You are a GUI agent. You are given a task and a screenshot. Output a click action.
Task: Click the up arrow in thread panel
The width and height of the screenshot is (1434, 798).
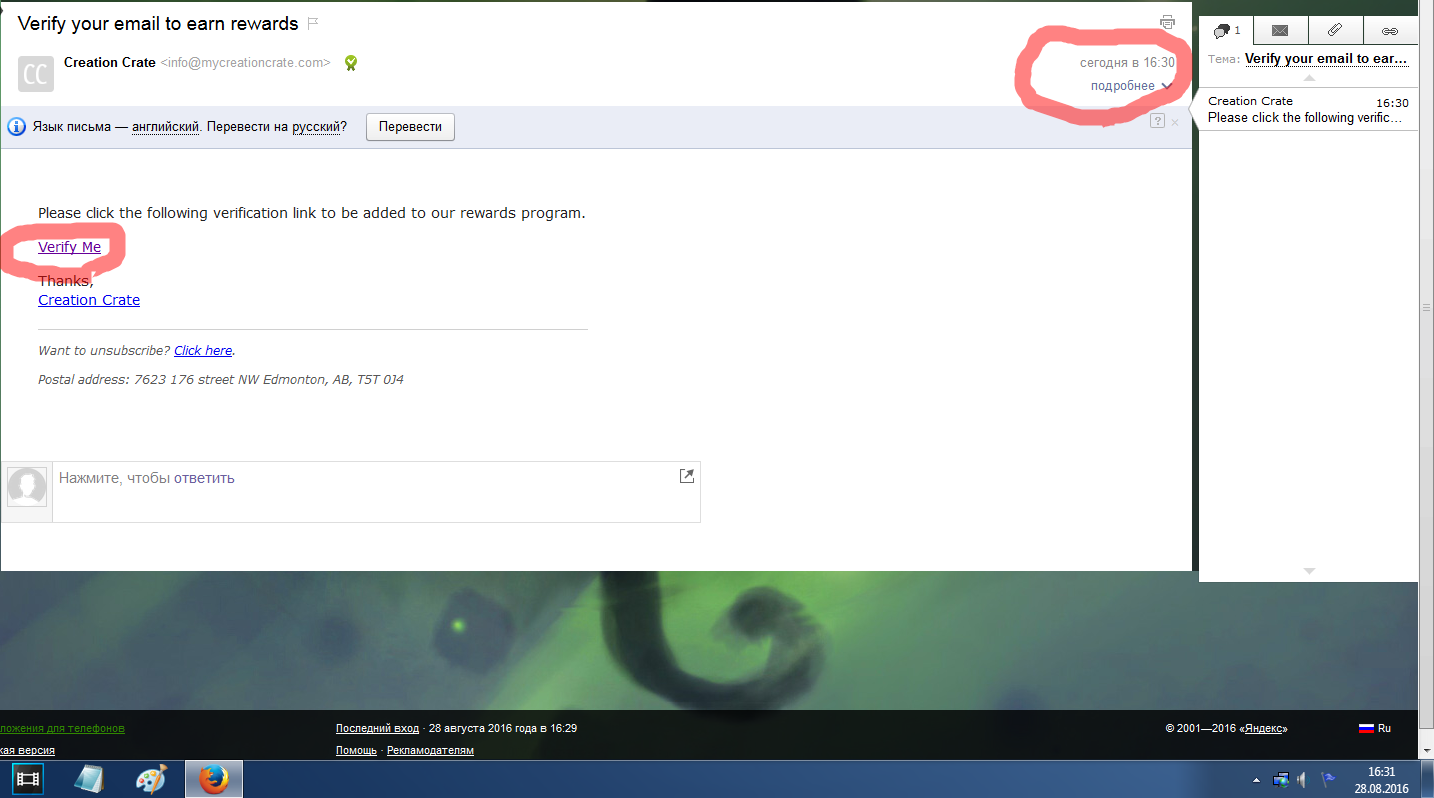tap(1308, 78)
